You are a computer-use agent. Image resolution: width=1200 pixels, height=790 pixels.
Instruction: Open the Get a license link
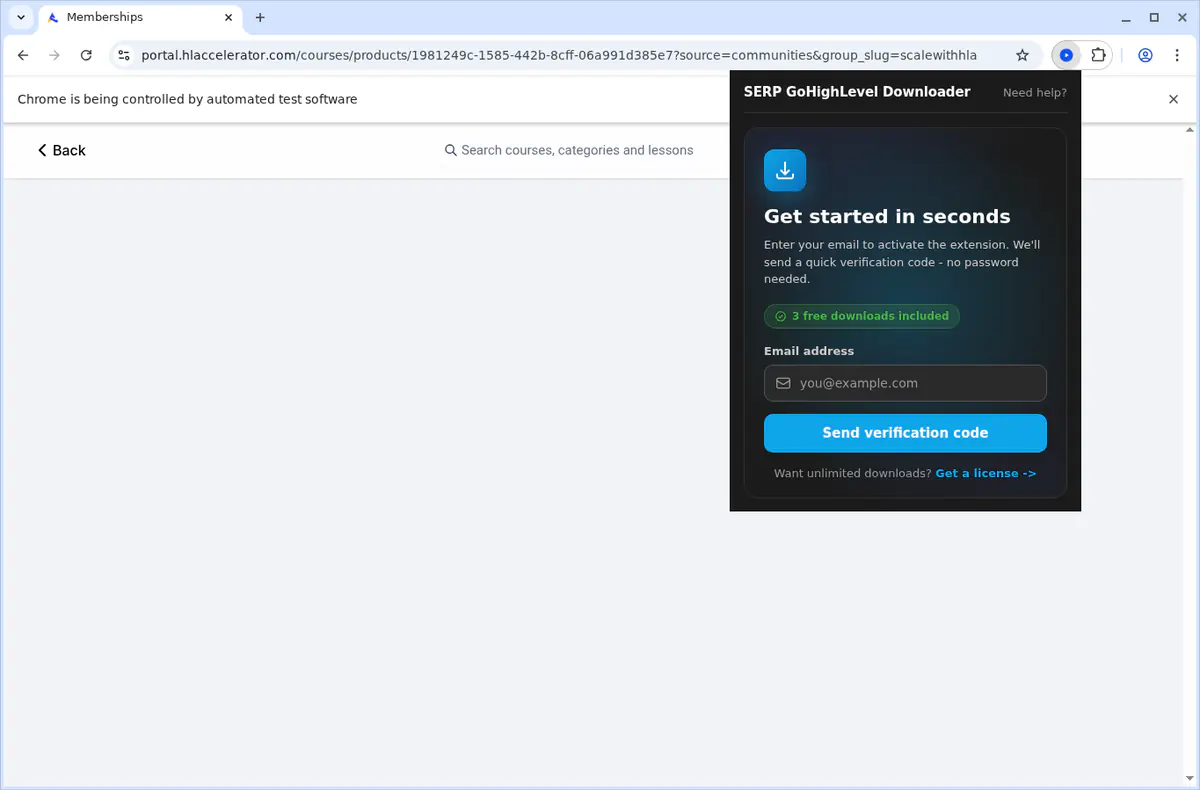(986, 473)
